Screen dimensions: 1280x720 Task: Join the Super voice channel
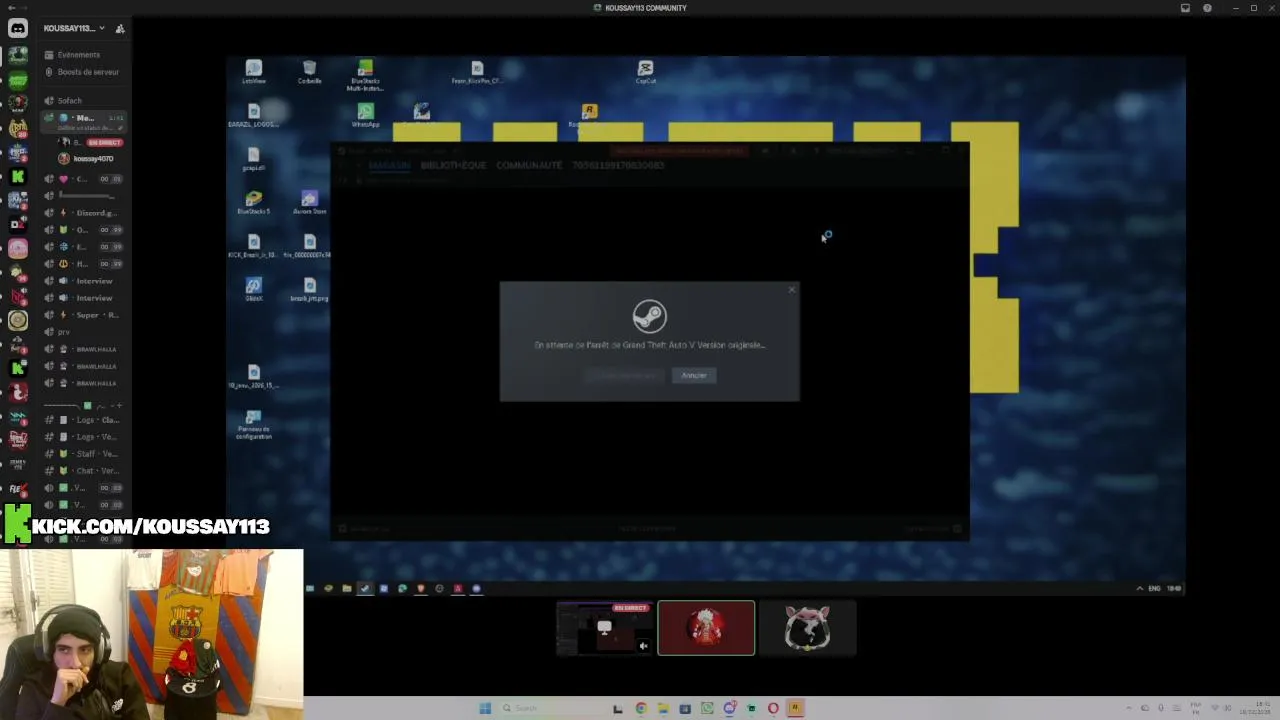(85, 315)
